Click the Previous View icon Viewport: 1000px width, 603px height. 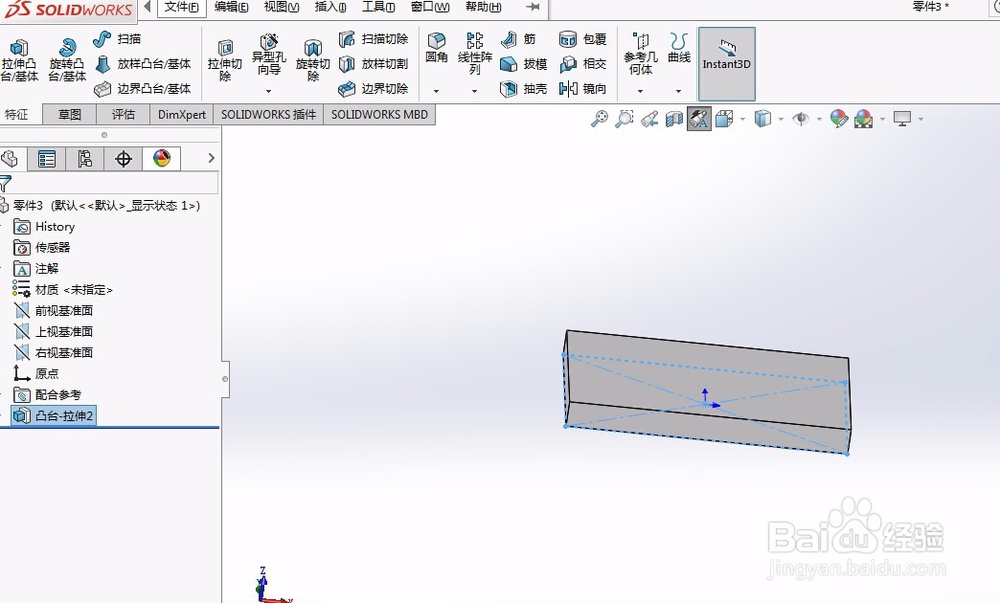(649, 119)
